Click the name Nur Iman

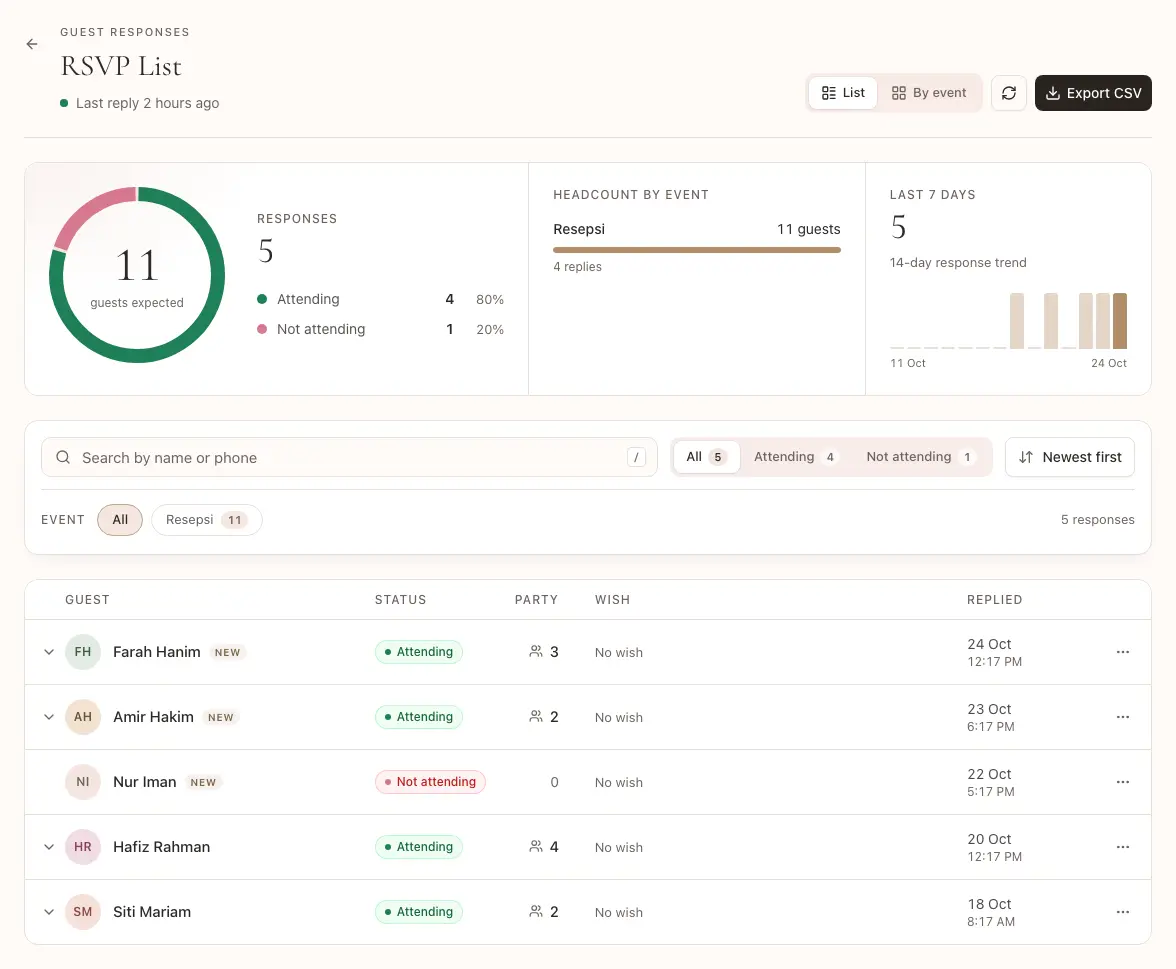coord(145,782)
